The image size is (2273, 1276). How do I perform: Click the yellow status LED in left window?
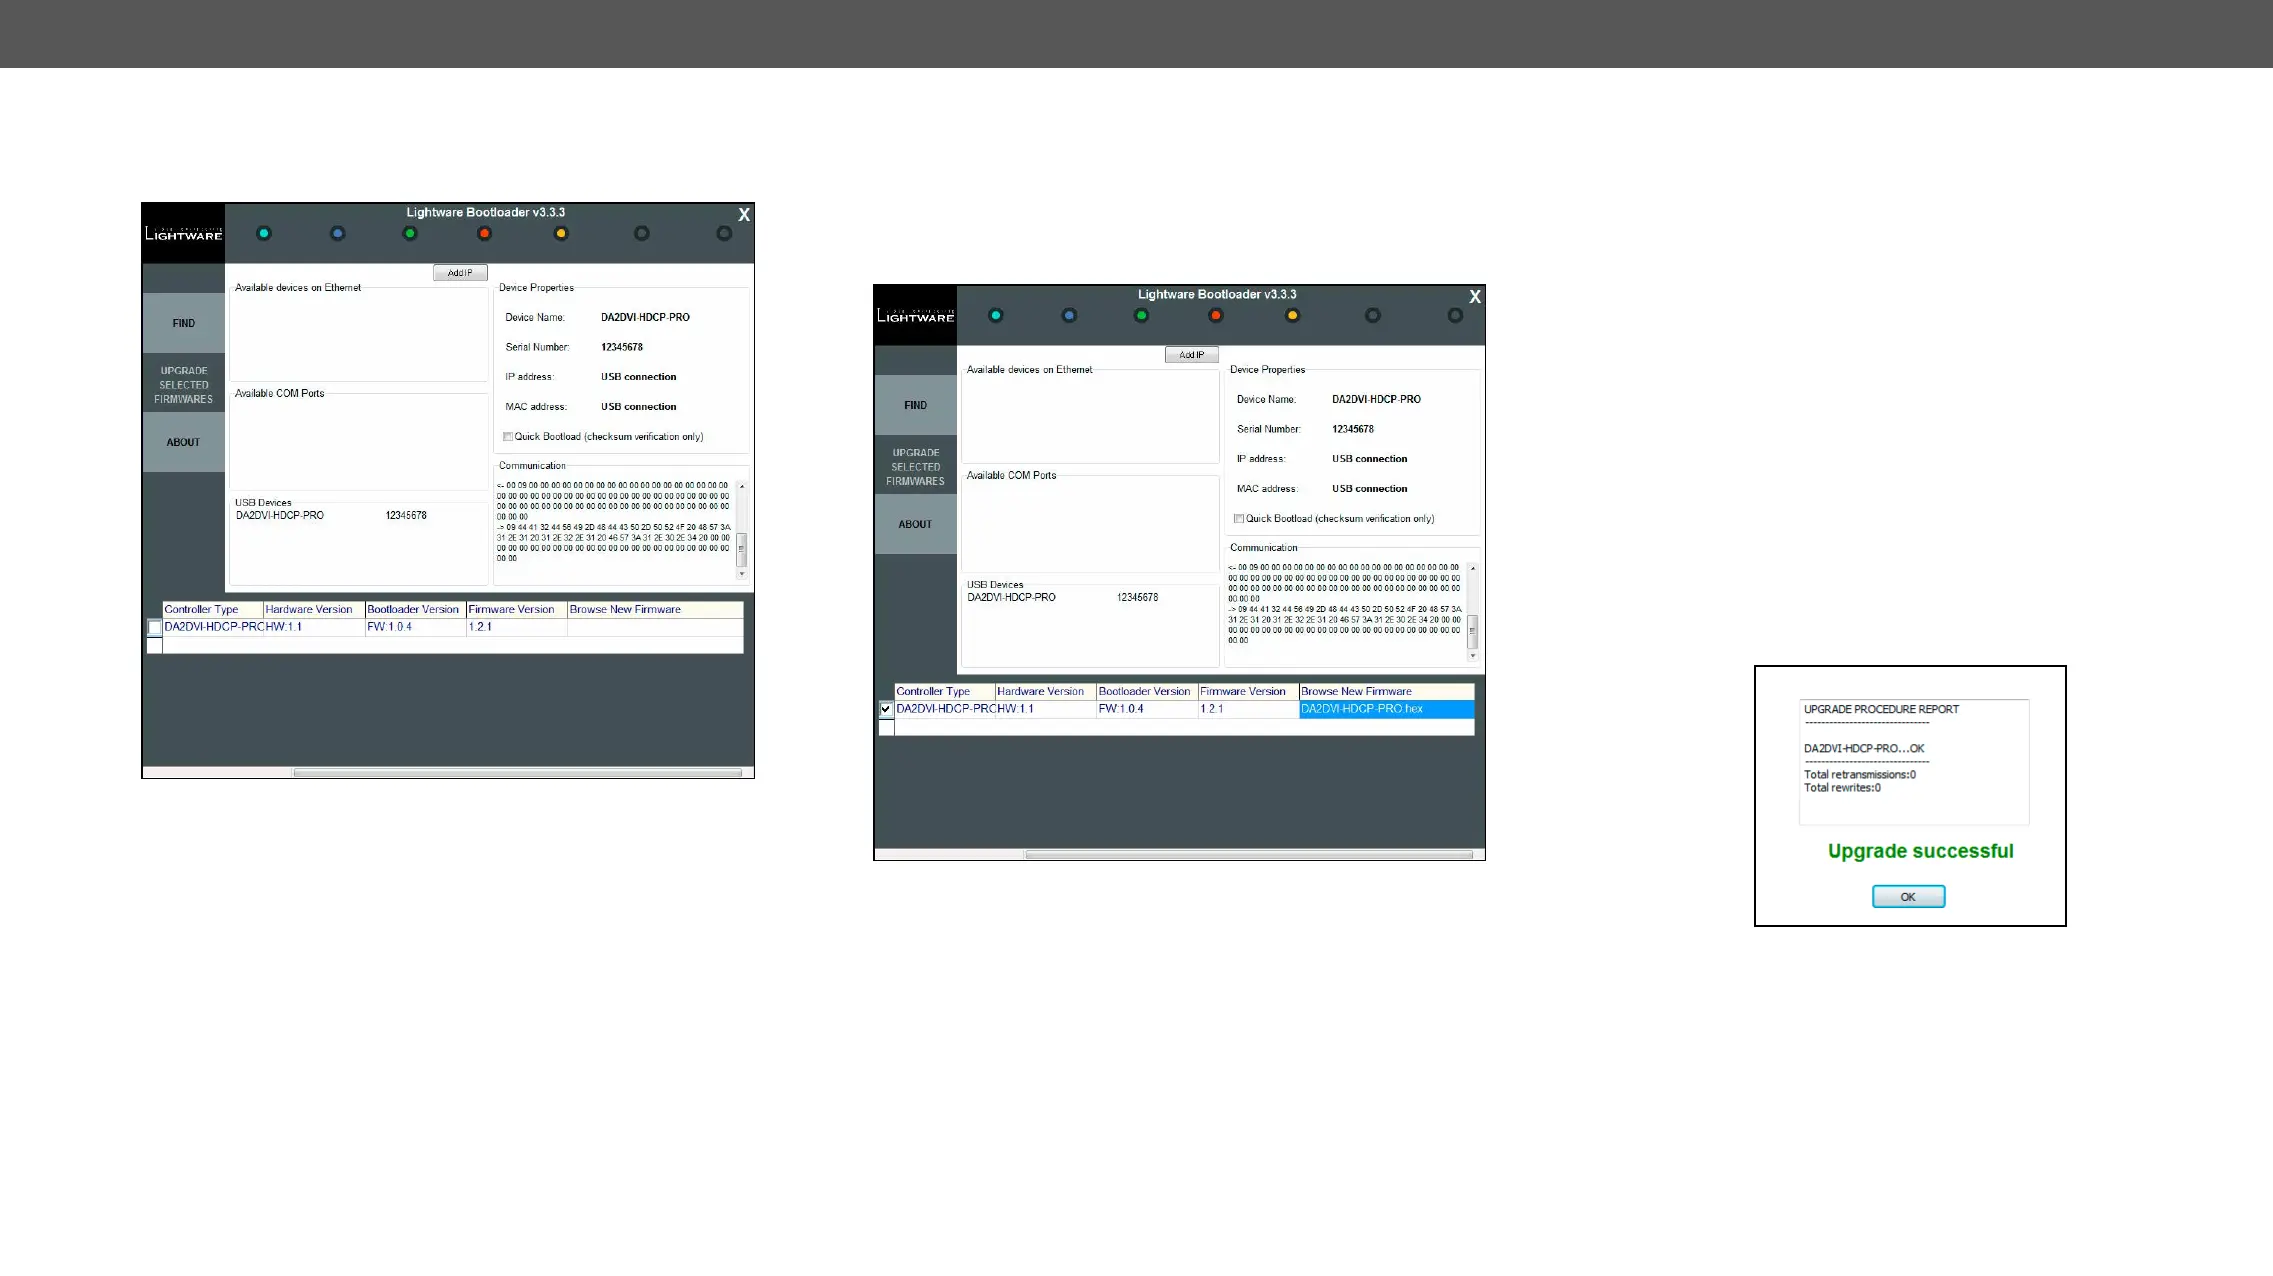(x=561, y=234)
